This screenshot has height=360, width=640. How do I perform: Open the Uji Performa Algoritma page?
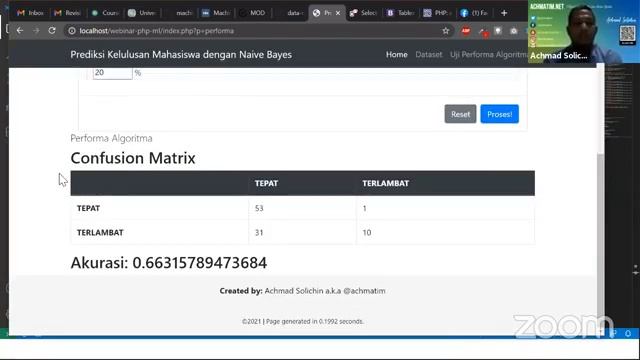click(x=489, y=54)
